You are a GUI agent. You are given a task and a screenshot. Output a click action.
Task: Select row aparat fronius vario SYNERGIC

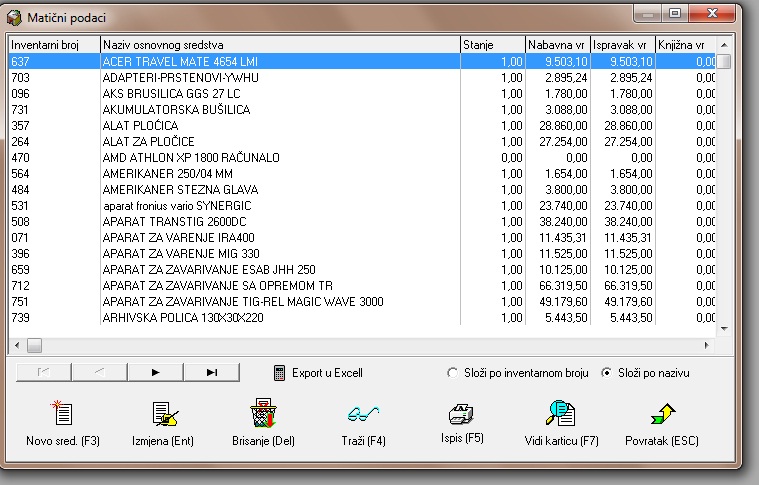[362, 206]
